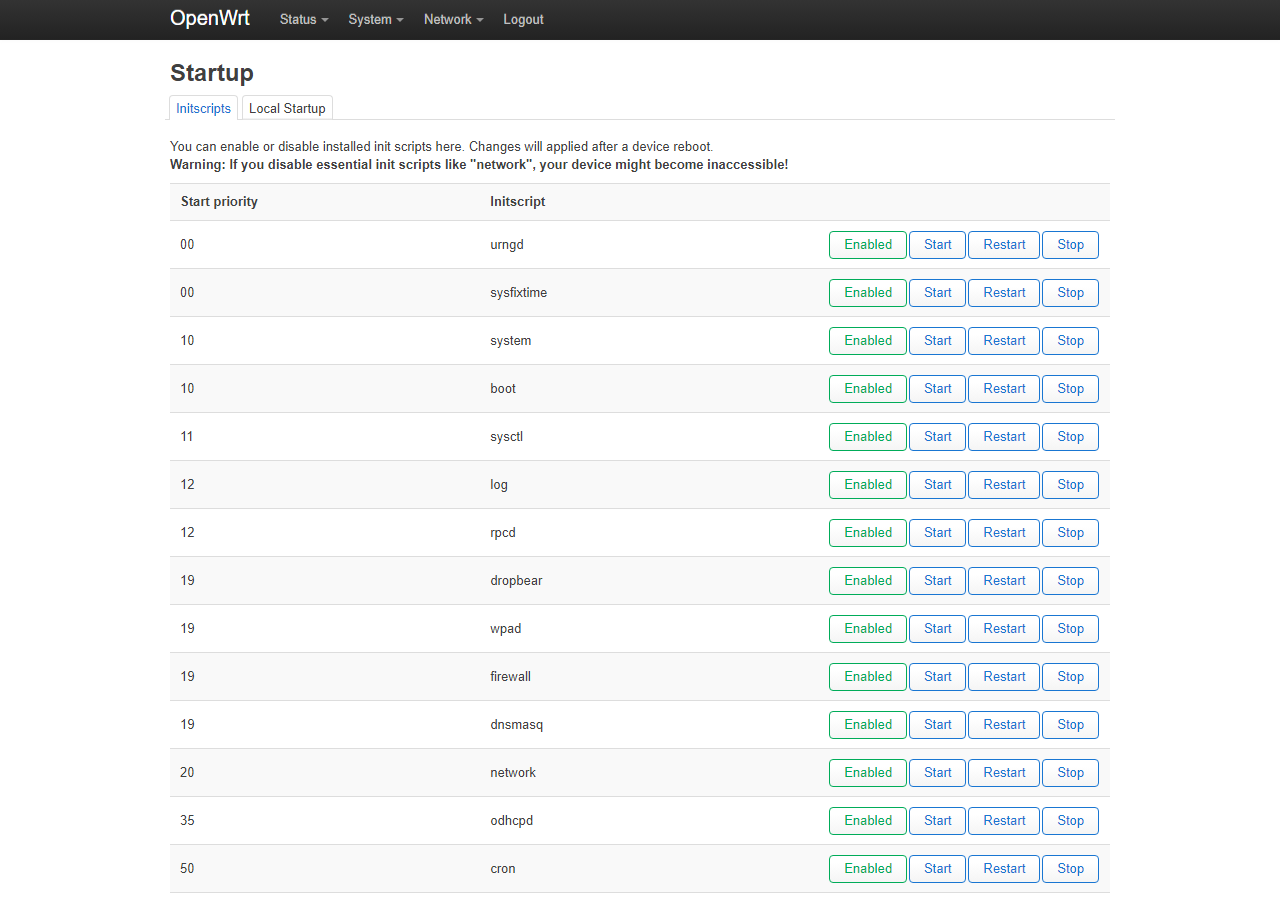
Task: Disable the firewall init script
Action: coord(867,677)
